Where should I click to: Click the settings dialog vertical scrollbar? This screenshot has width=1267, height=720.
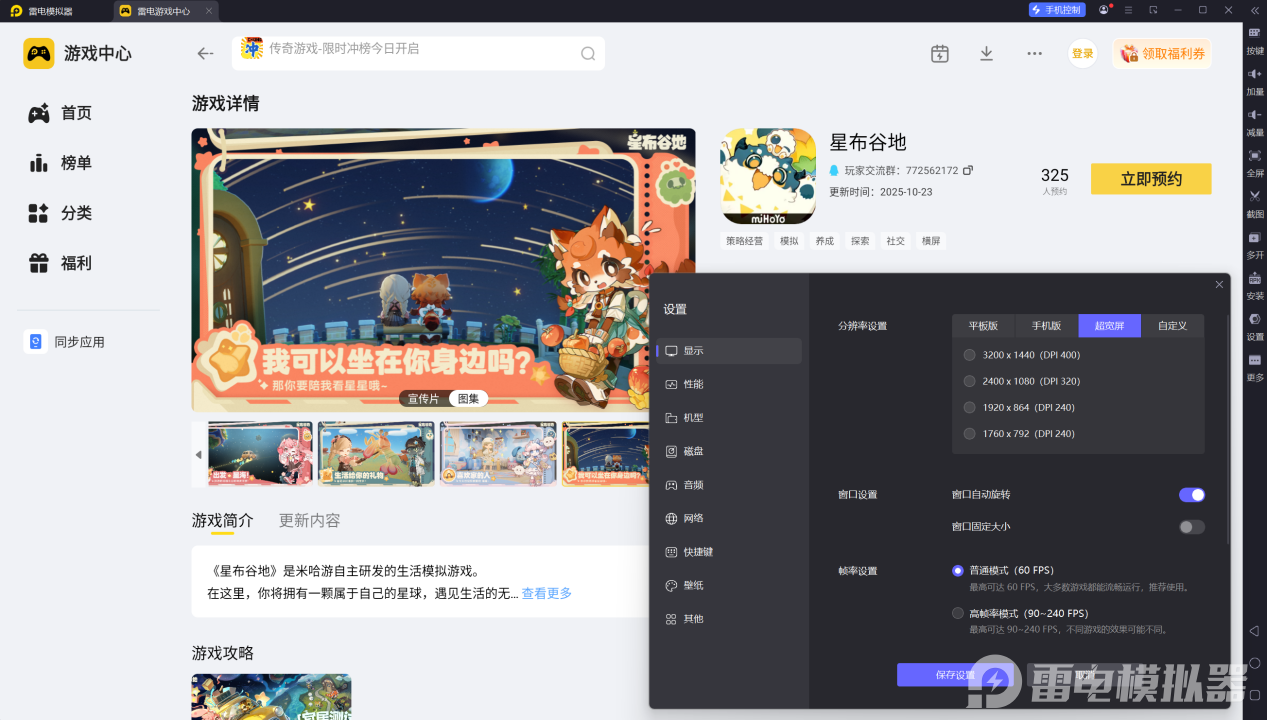[x=1229, y=430]
